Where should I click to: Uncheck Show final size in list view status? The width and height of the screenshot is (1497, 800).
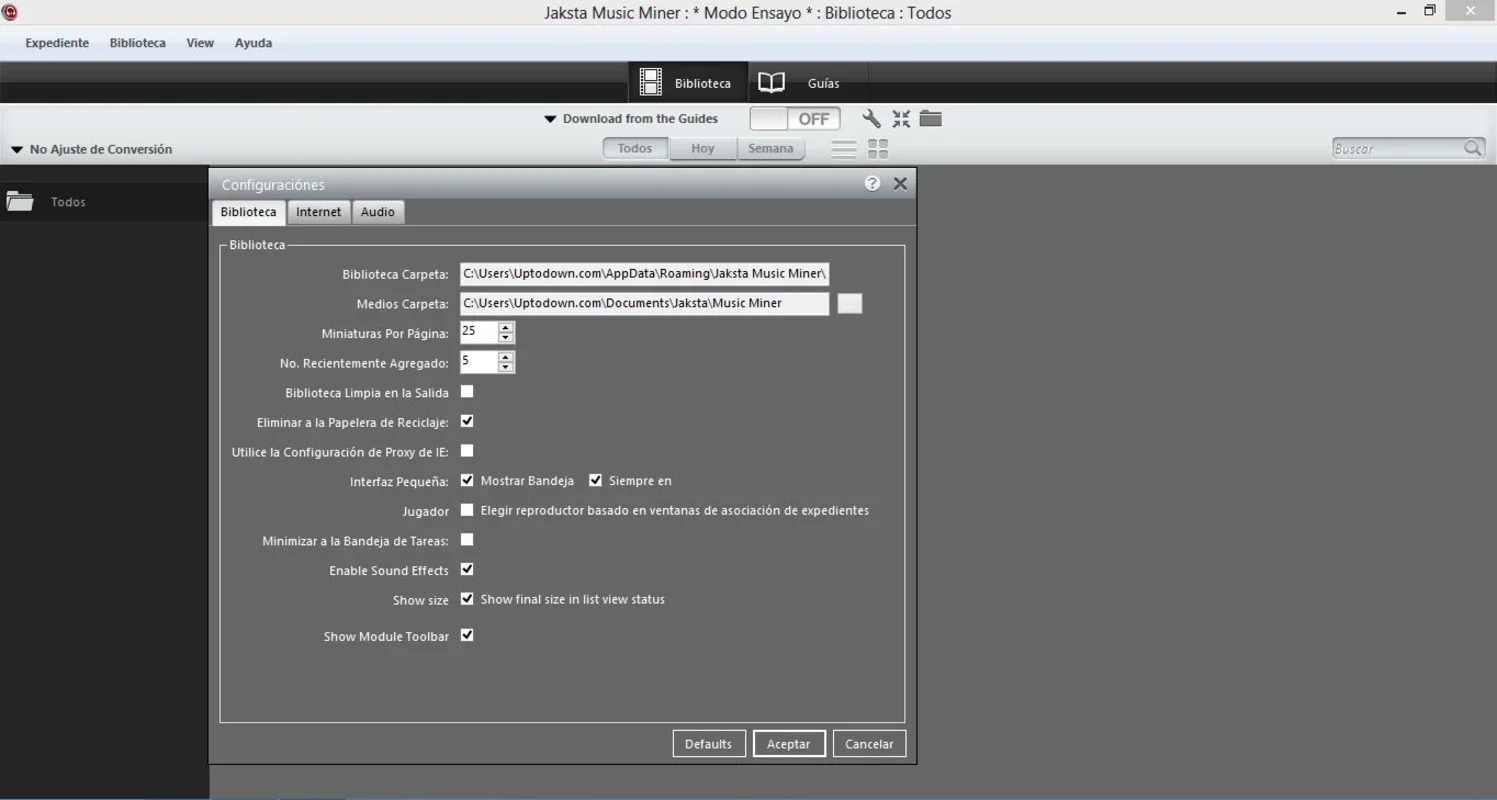click(x=467, y=599)
